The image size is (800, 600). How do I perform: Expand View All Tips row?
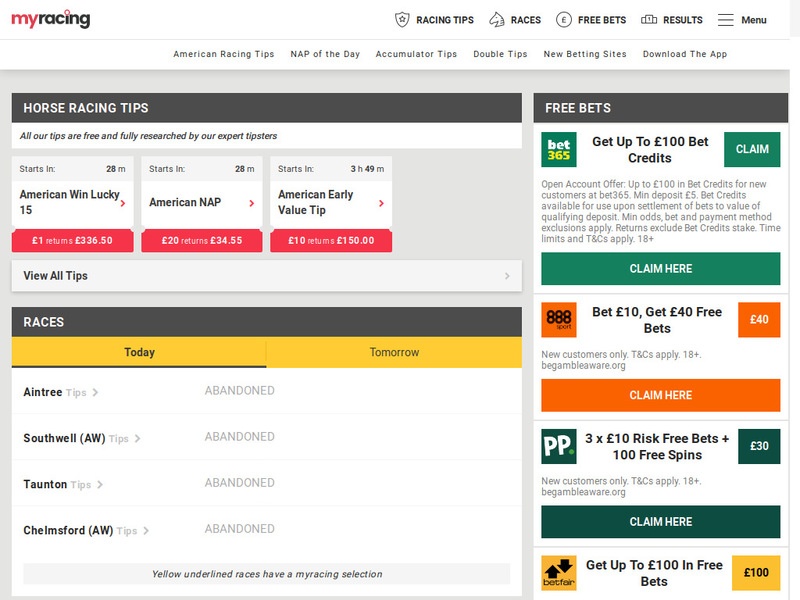tap(266, 276)
